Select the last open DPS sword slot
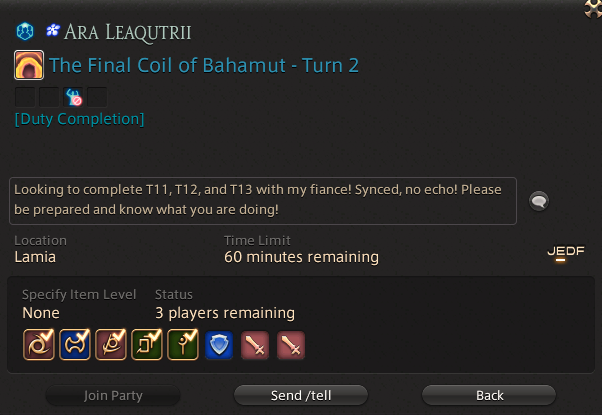 coord(291,345)
